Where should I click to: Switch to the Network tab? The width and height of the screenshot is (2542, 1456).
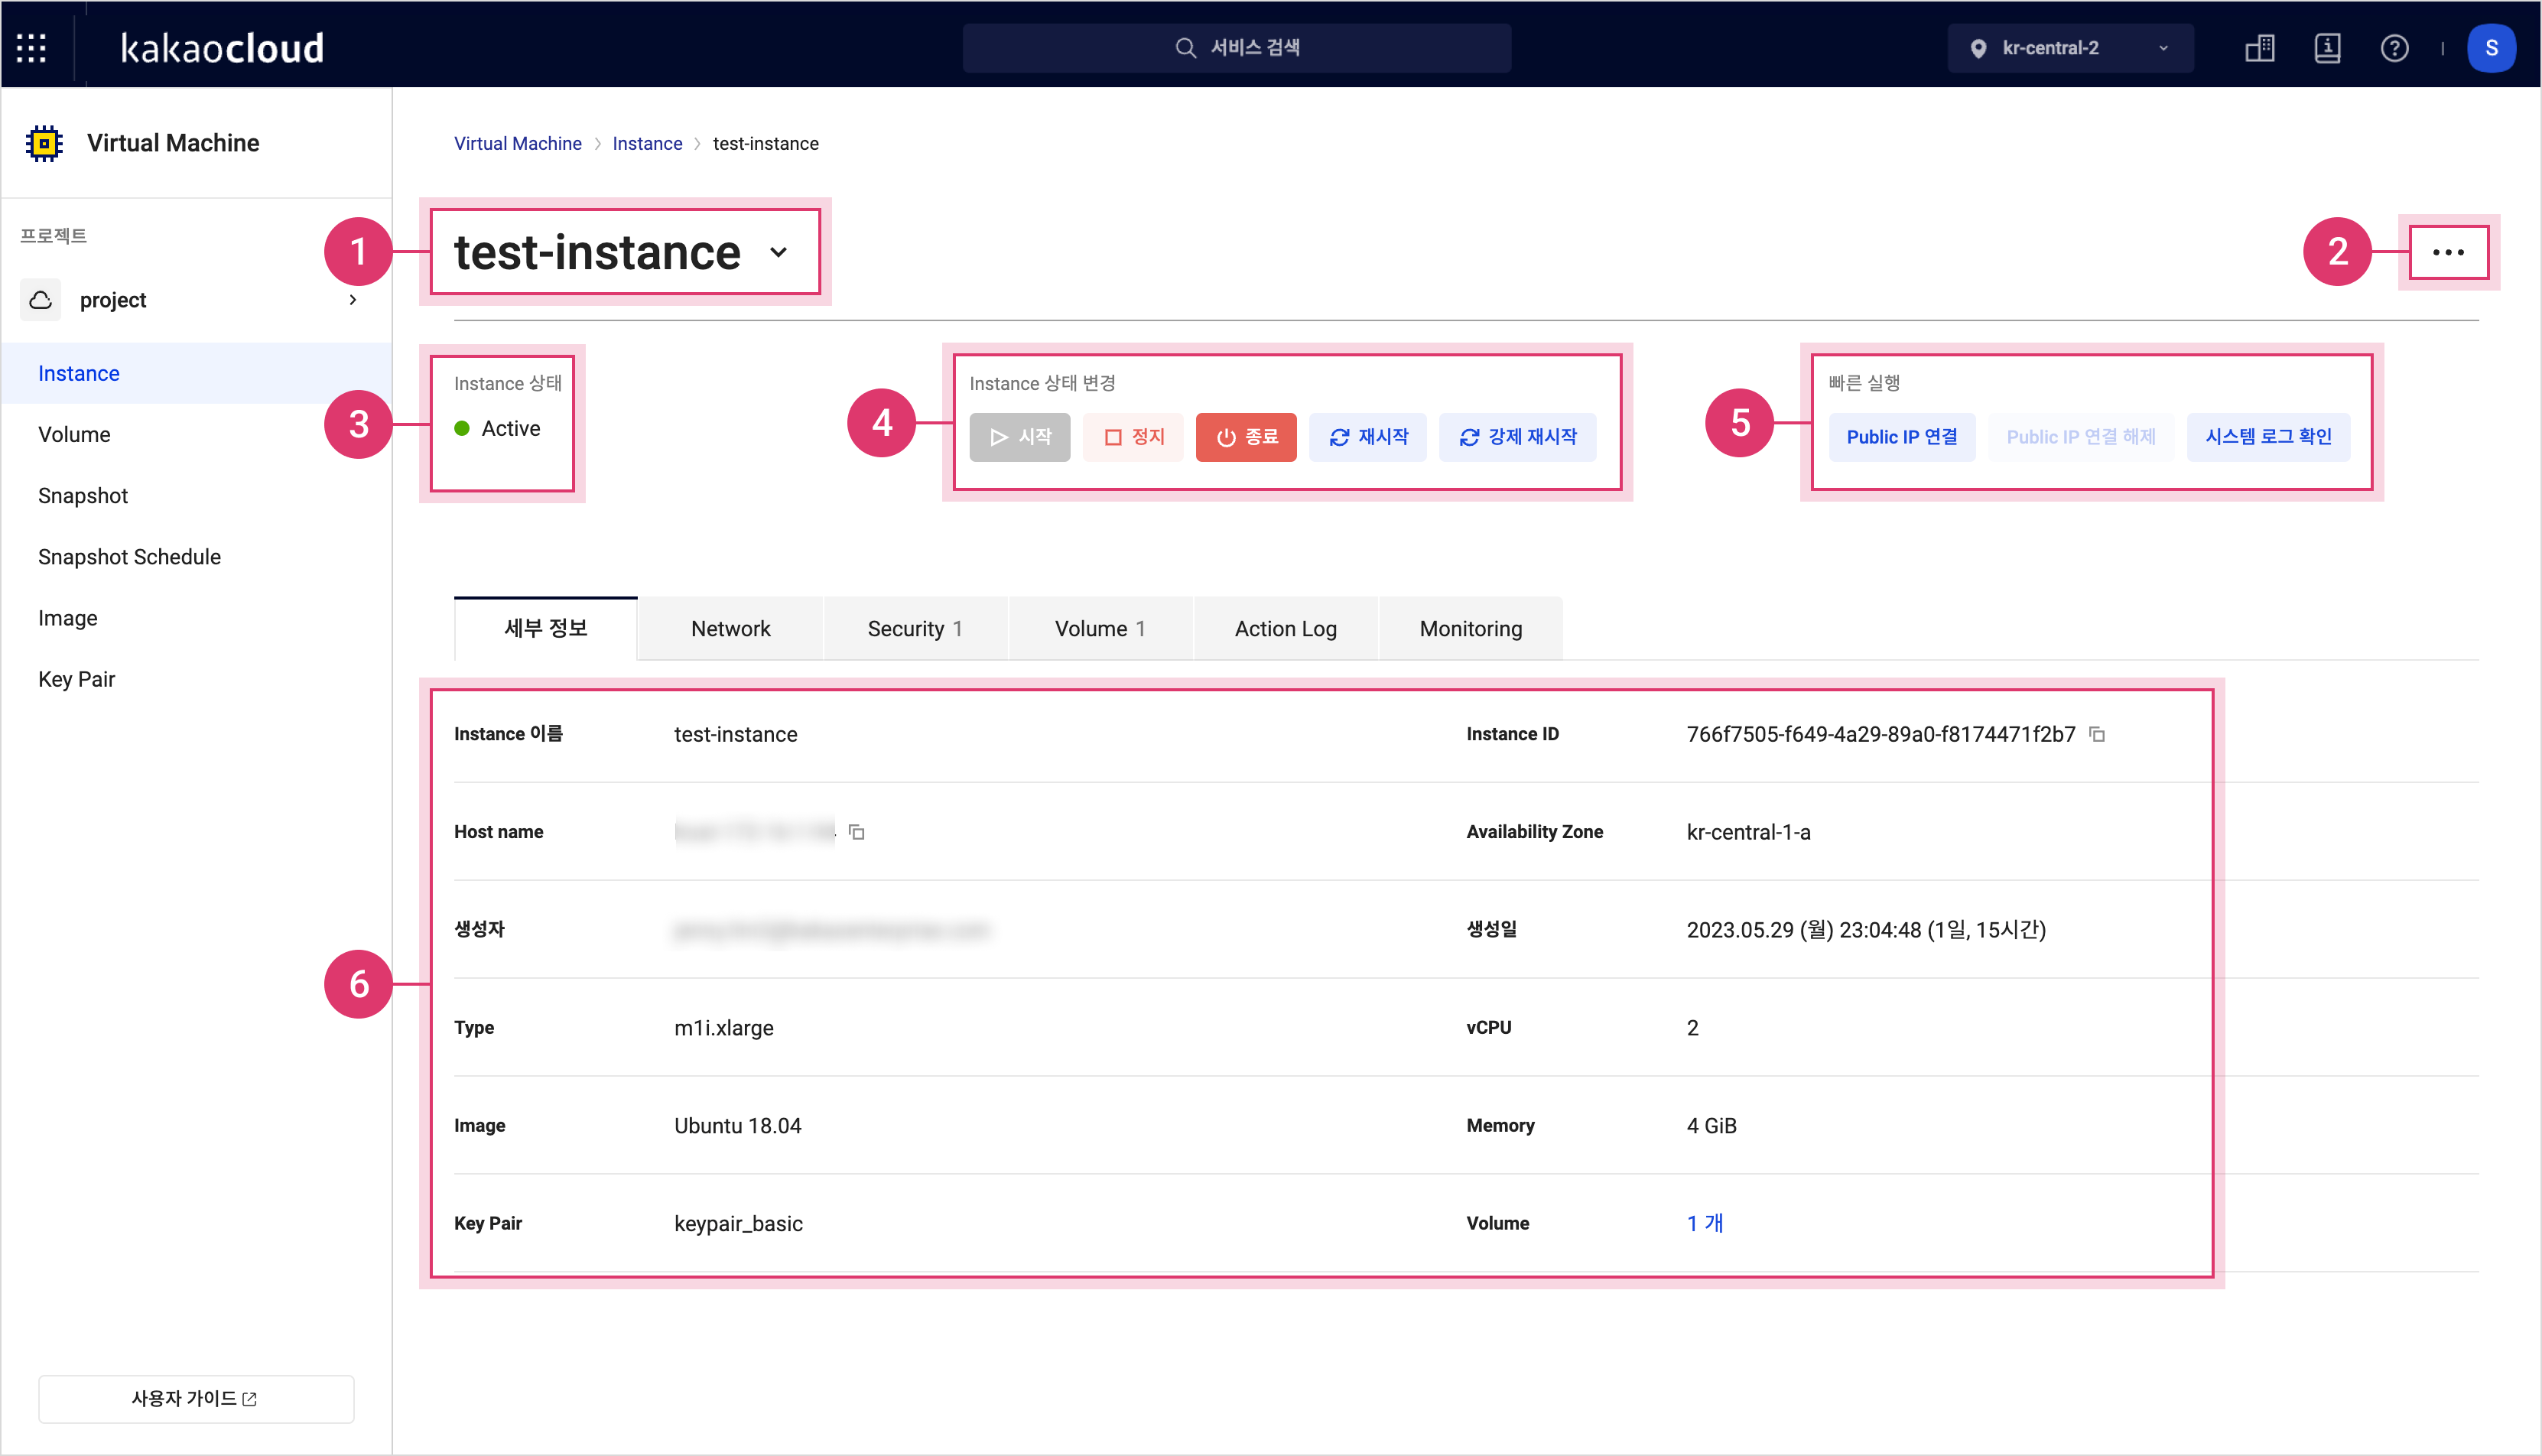[x=730, y=628]
